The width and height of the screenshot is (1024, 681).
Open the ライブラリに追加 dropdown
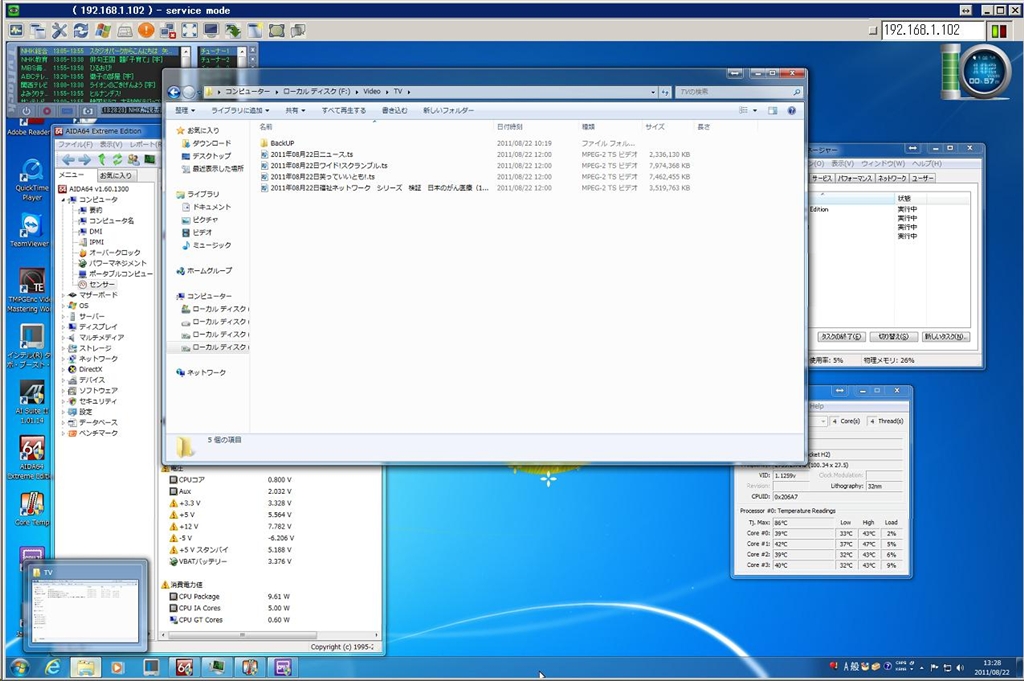240,110
